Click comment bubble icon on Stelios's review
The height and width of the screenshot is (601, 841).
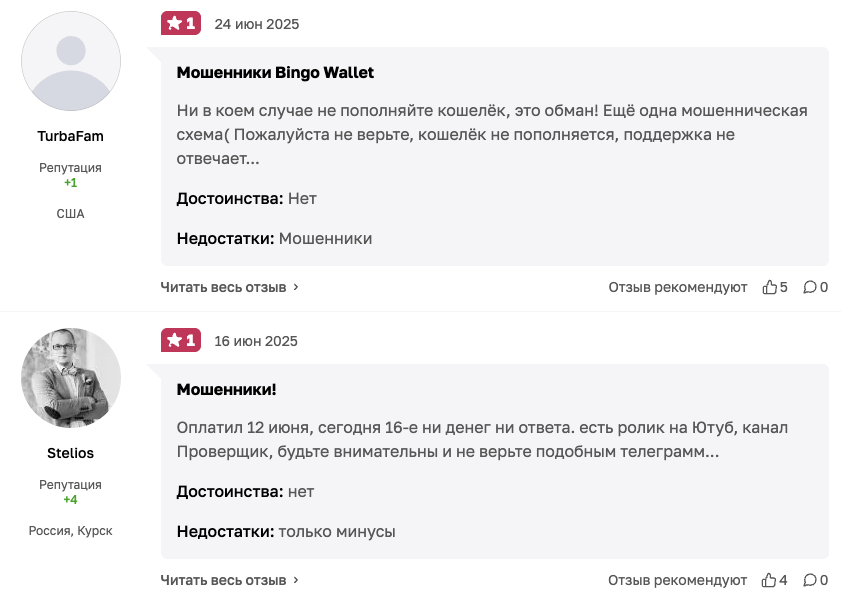[810, 580]
